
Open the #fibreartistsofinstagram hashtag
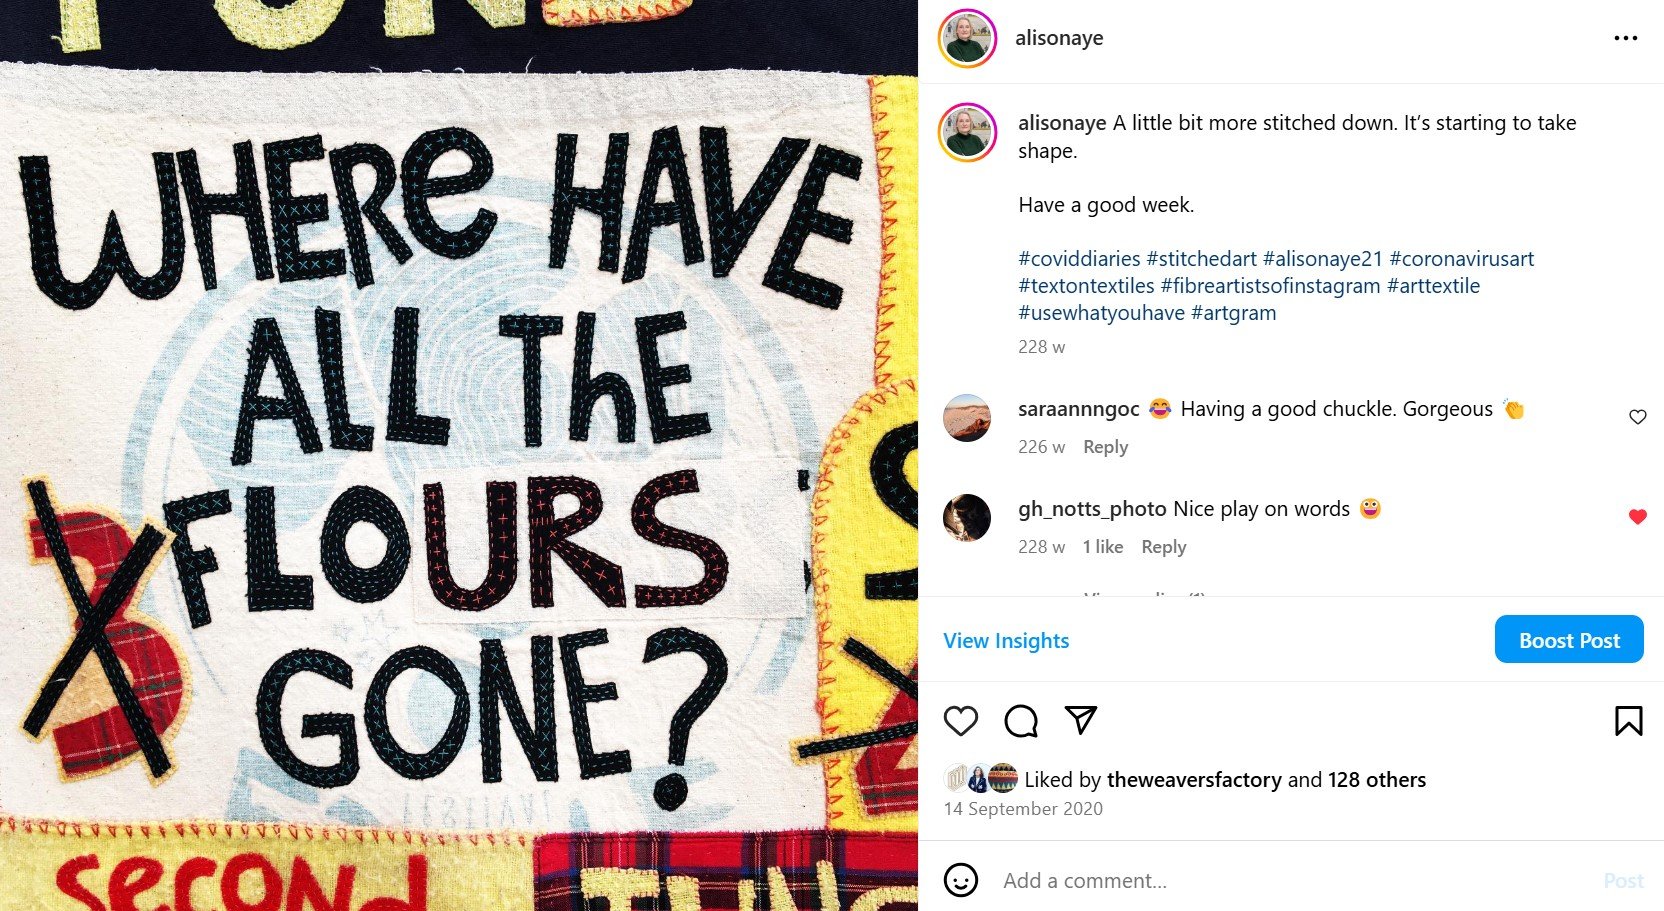pyautogui.click(x=1270, y=286)
